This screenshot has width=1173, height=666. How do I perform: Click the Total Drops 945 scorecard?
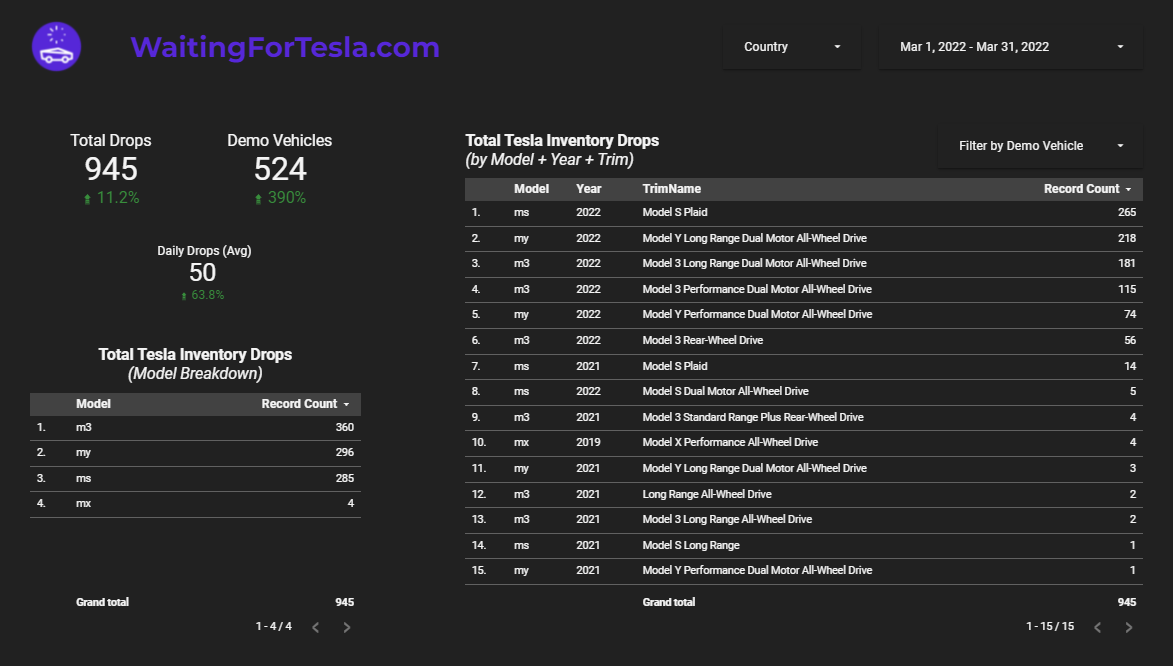click(x=111, y=168)
